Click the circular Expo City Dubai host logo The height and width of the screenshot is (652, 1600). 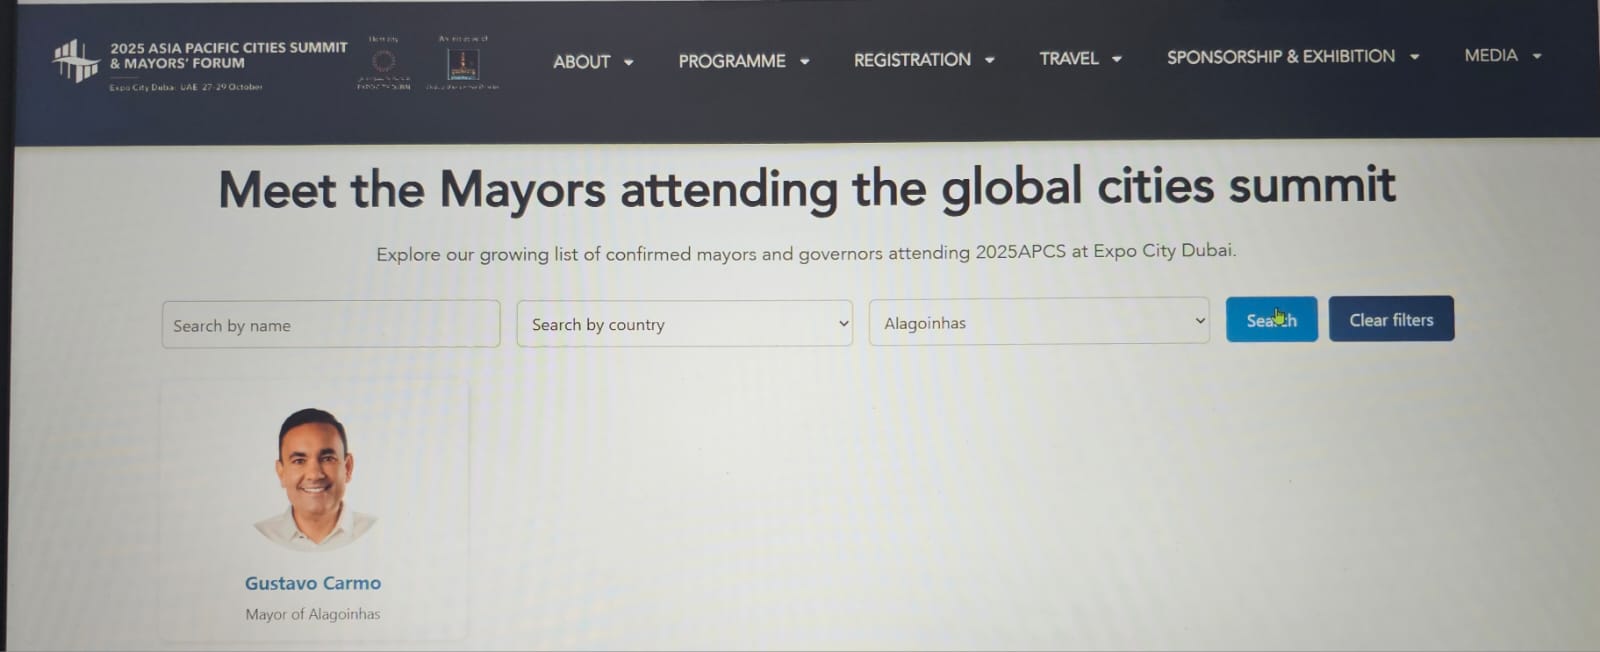(x=383, y=62)
